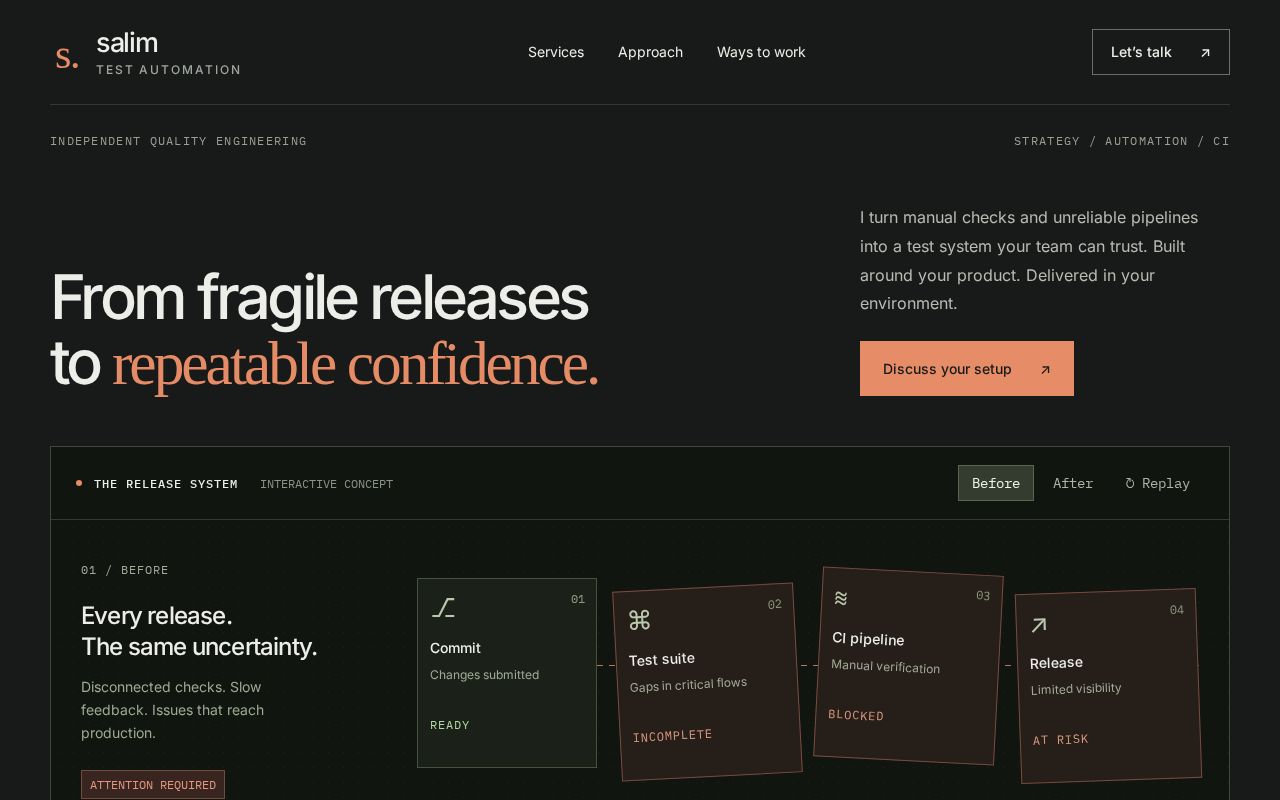1280x800 pixels.
Task: Click the INTERACTIVE CONCEPT label
Action: (326, 484)
